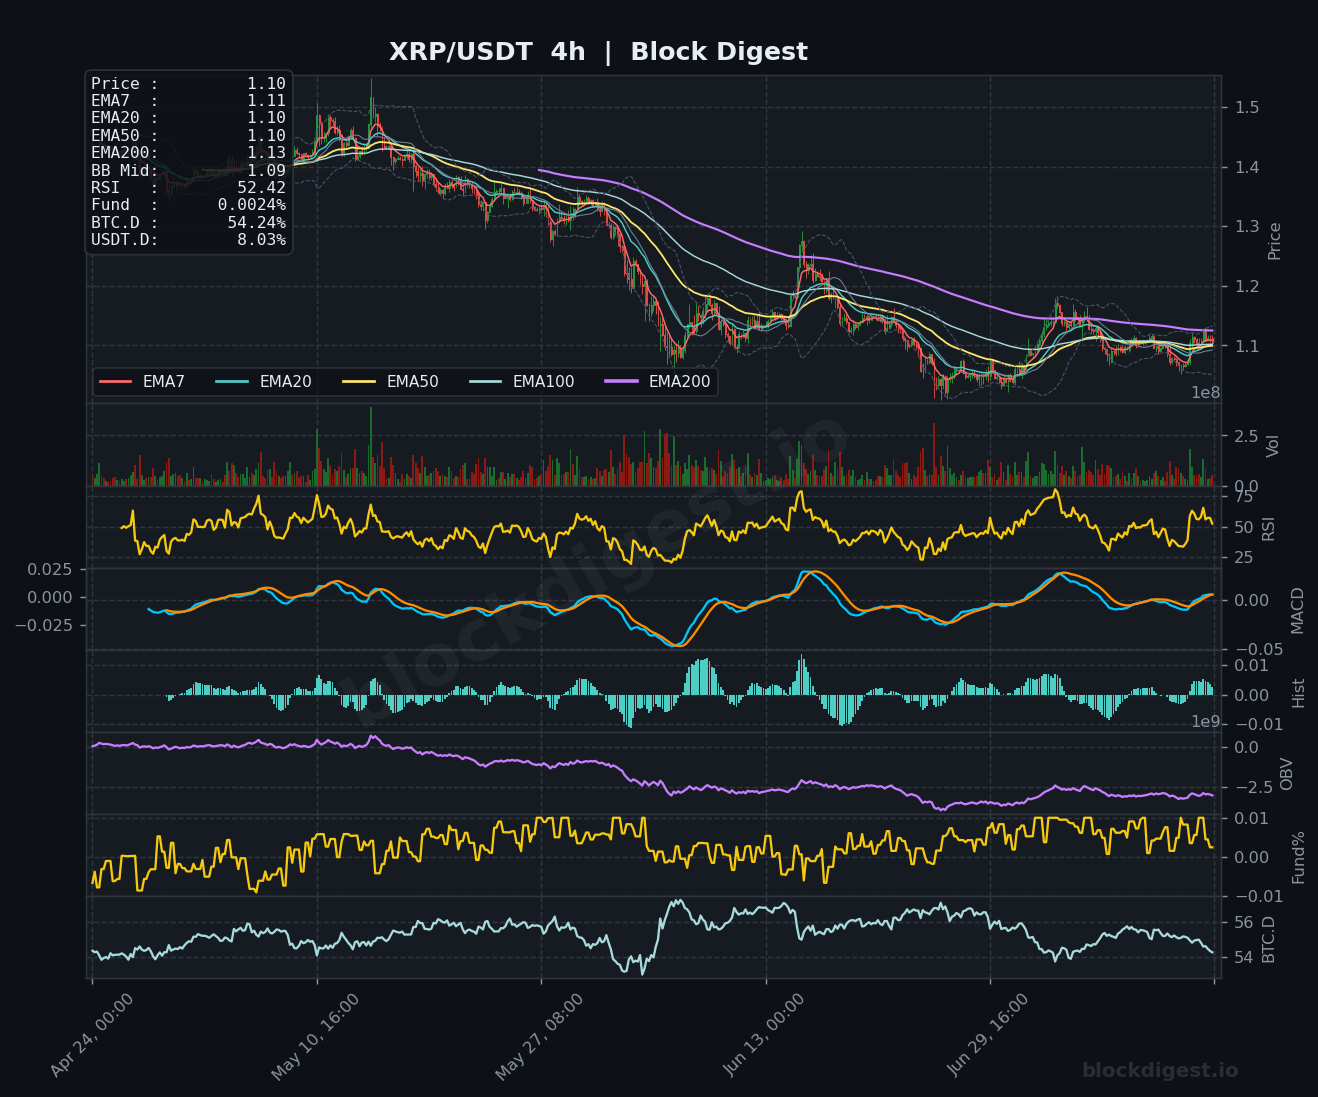Click the BB Mid 1.09 row
Viewport: 1318px width, 1097px height.
[x=188, y=170]
